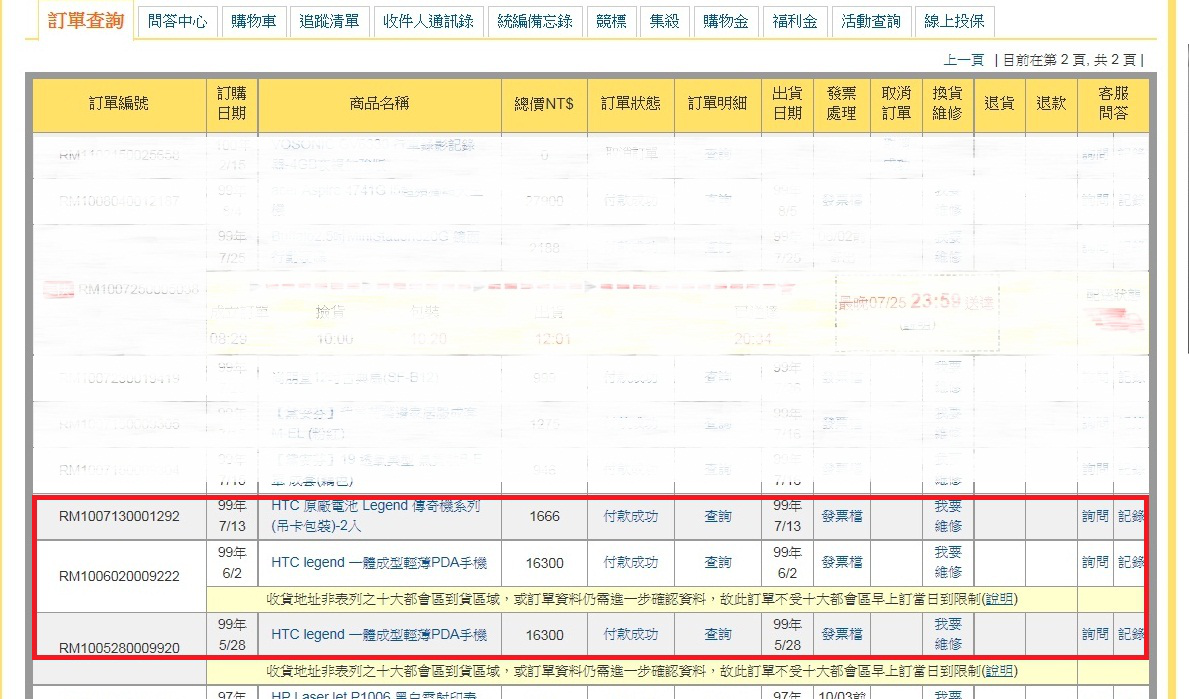Click 發票檔 for the 7/13 order
This screenshot has width=1189, height=699.
tap(841, 516)
